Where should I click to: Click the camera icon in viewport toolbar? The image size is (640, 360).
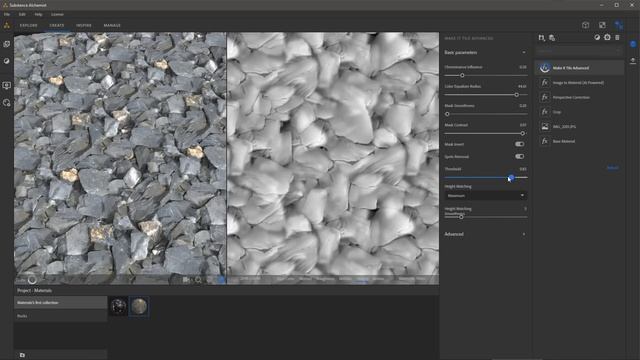tap(186, 280)
